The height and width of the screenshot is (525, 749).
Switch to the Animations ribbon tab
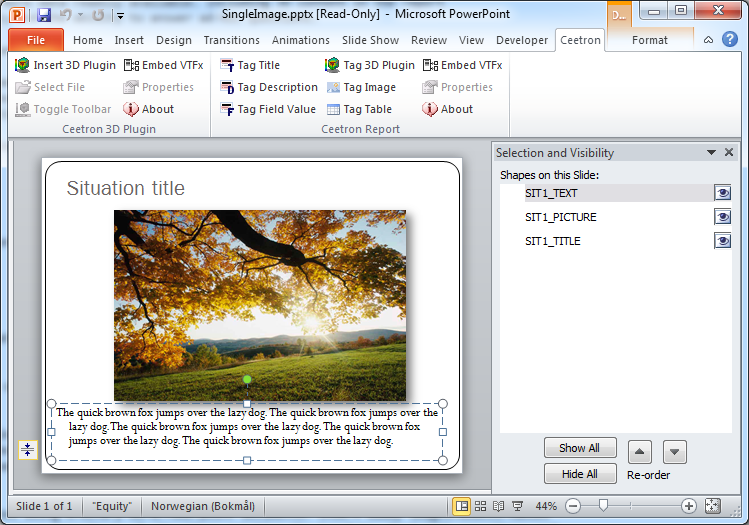coord(300,40)
